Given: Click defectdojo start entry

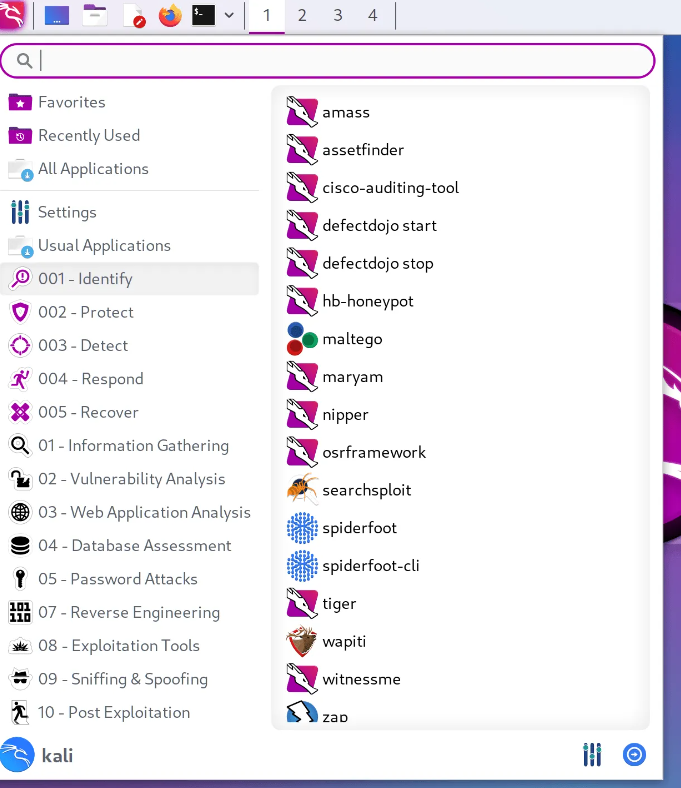Looking at the screenshot, I should point(460,225).
